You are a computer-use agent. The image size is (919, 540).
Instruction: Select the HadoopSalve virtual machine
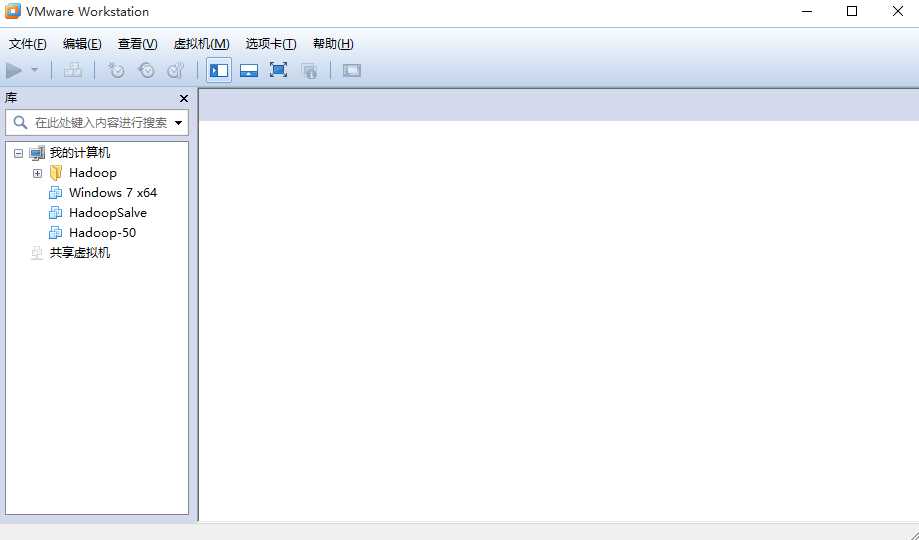(108, 213)
